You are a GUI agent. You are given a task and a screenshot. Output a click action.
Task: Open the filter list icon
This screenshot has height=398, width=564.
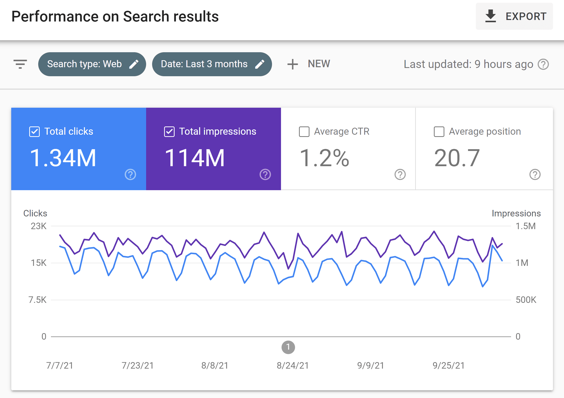coord(20,64)
